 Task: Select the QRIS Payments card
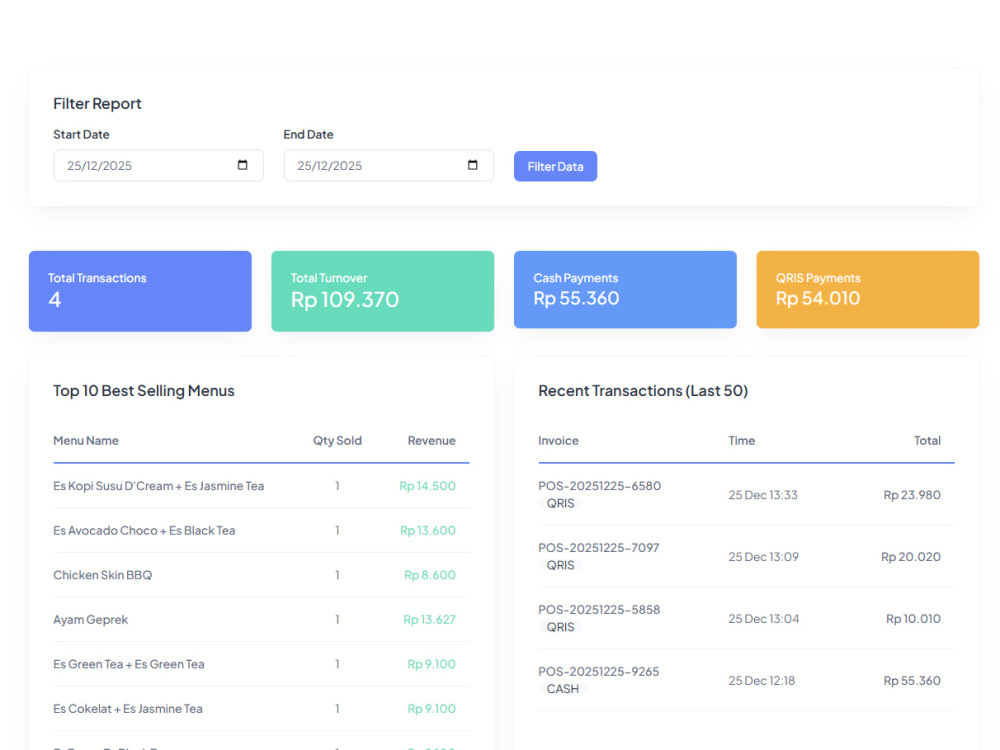(867, 290)
